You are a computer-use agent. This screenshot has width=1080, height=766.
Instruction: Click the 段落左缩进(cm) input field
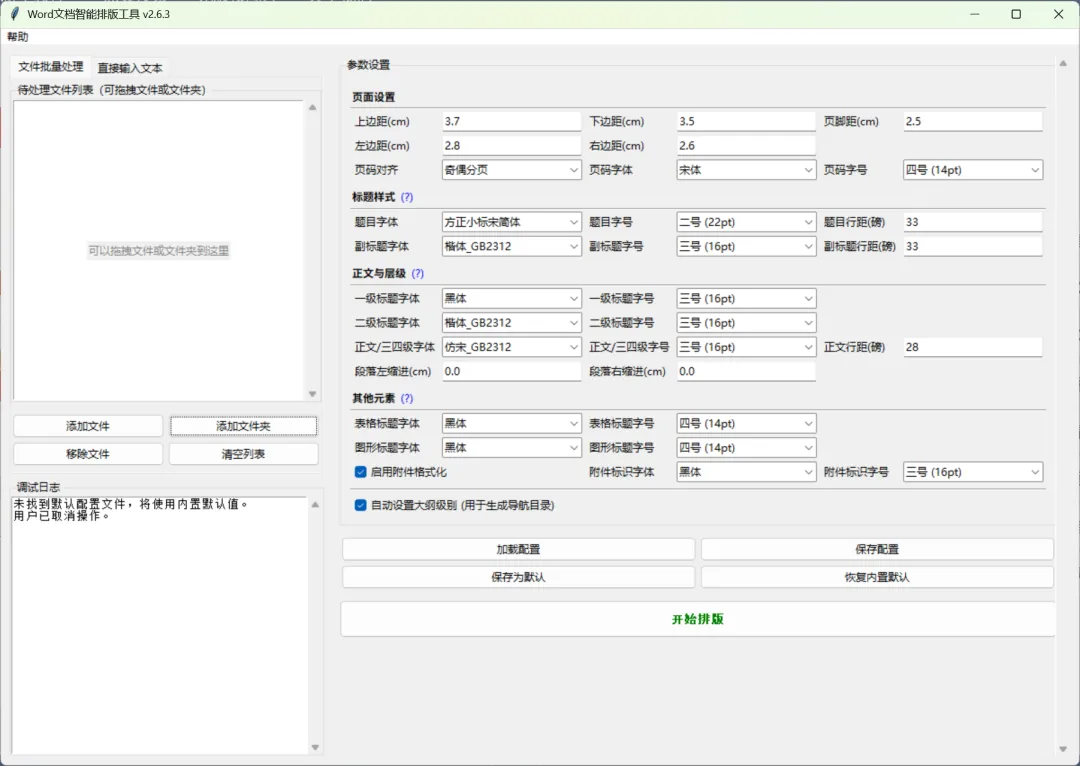(512, 371)
